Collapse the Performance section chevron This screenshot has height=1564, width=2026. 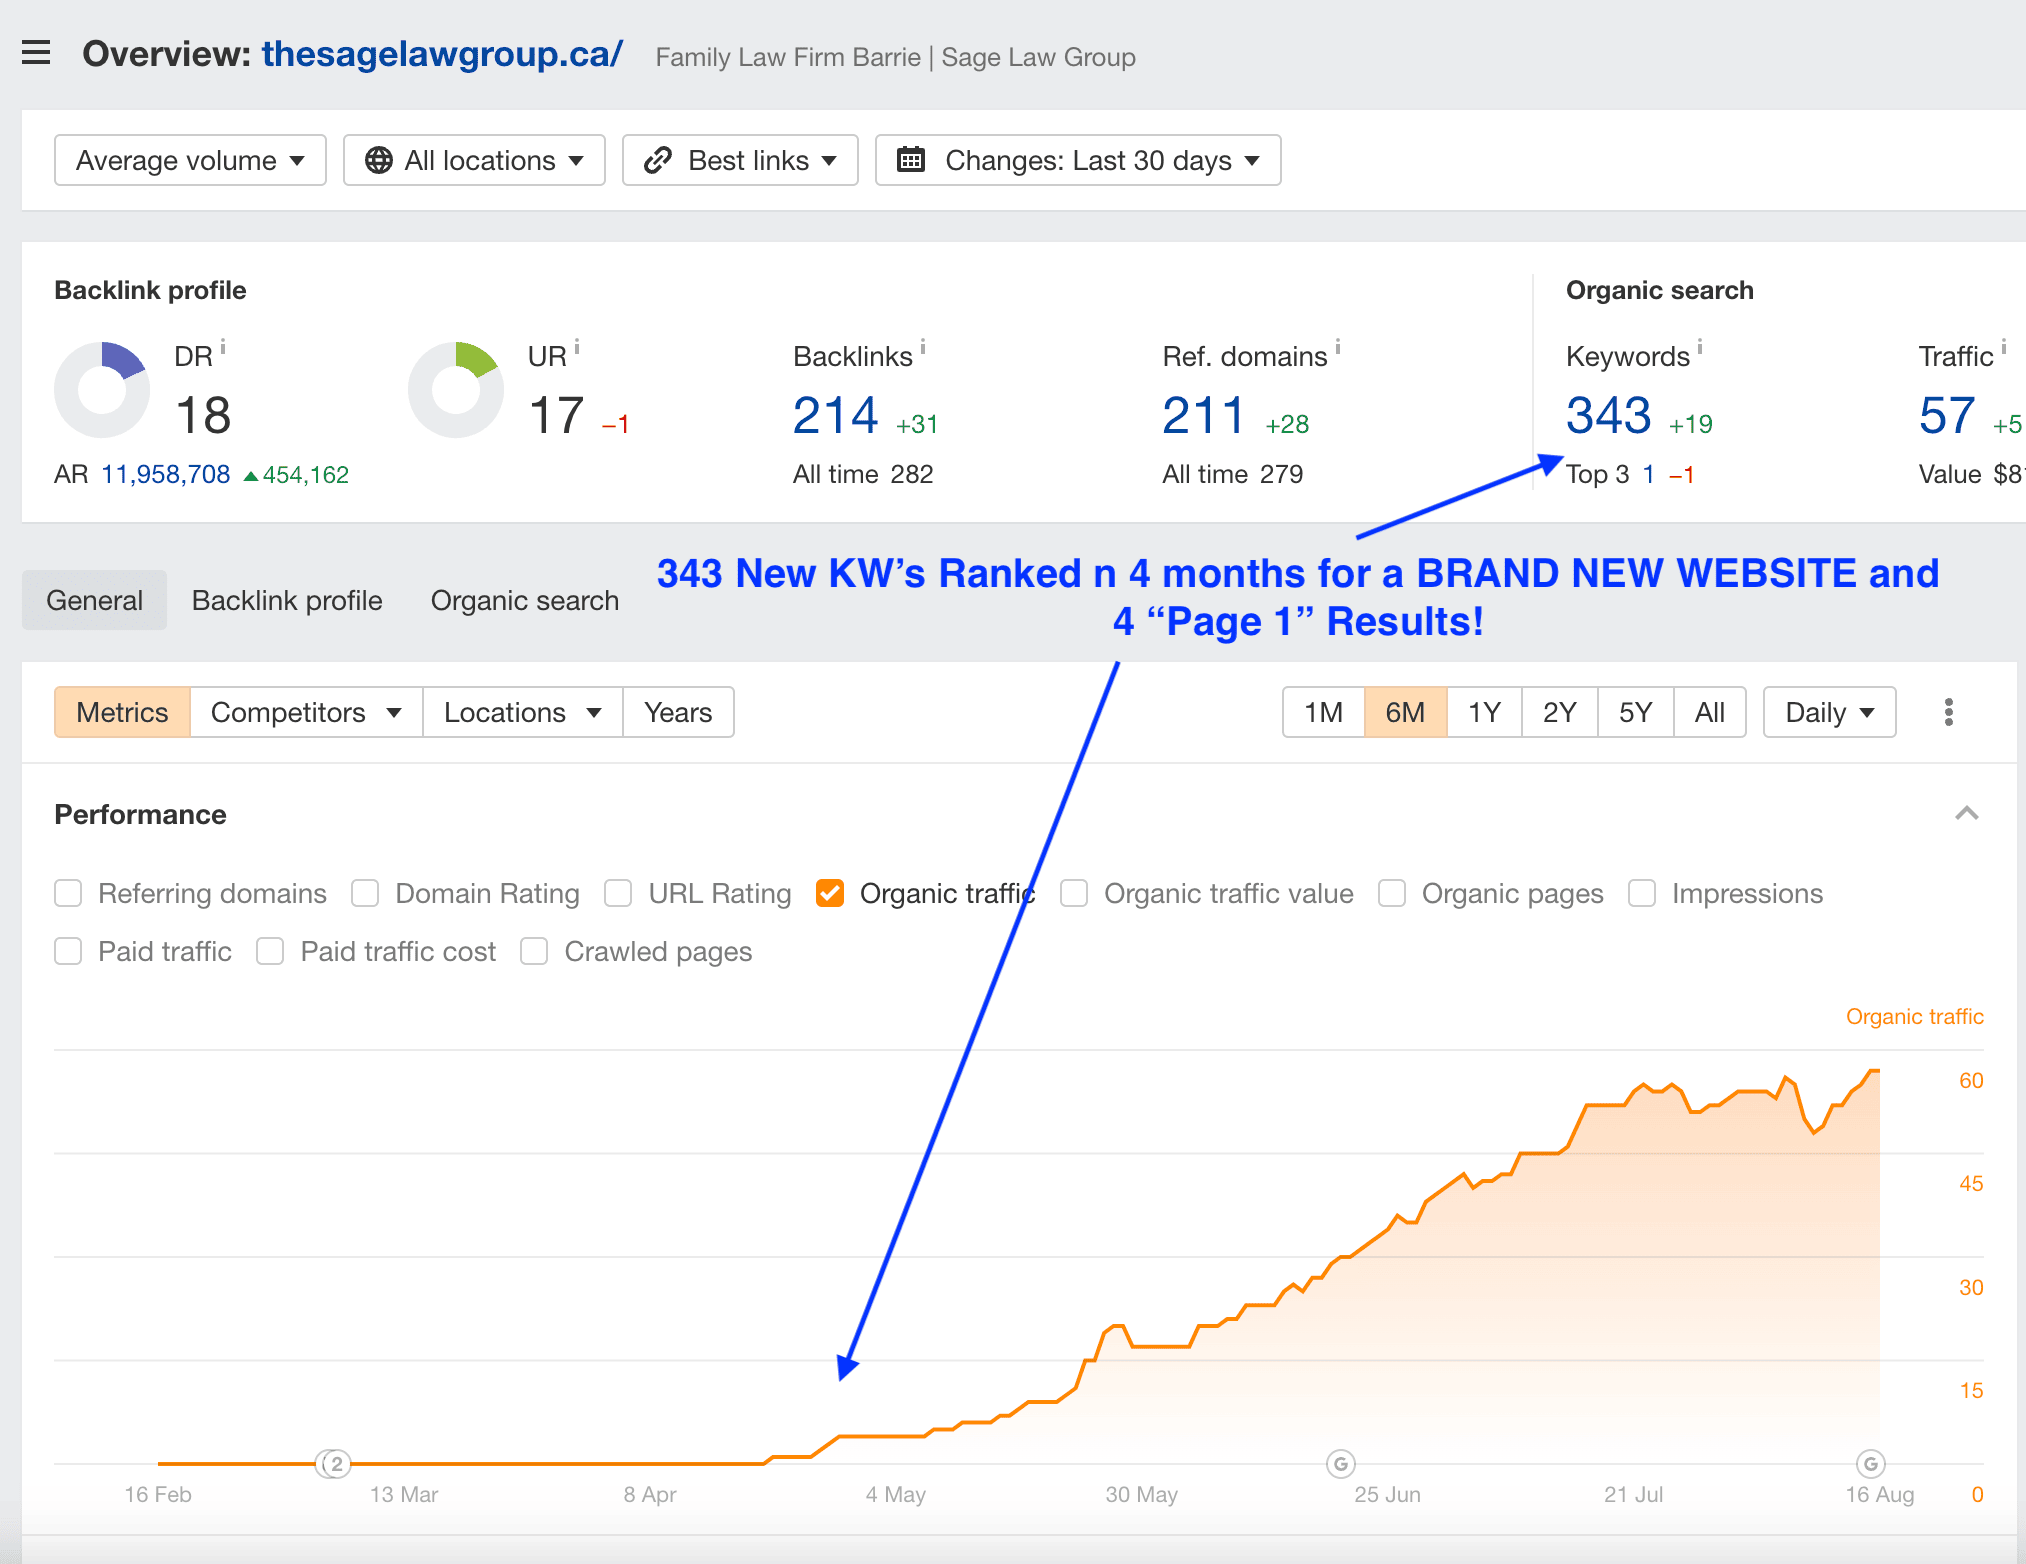coord(1966,813)
